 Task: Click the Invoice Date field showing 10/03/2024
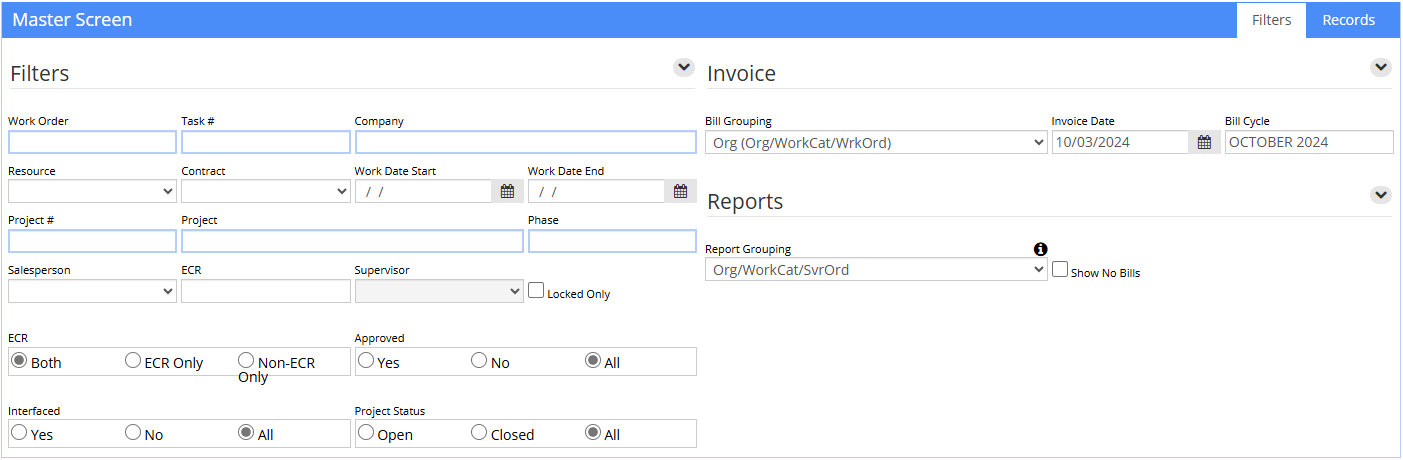pyautogui.click(x=1120, y=142)
